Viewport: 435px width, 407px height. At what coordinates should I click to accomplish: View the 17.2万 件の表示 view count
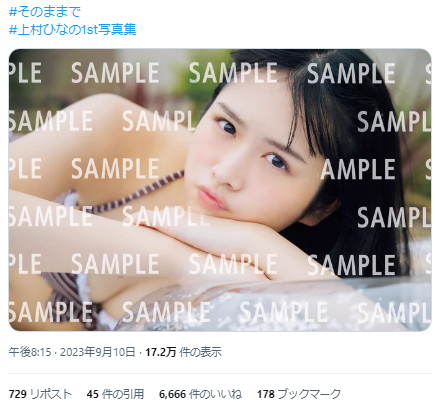[183, 352]
